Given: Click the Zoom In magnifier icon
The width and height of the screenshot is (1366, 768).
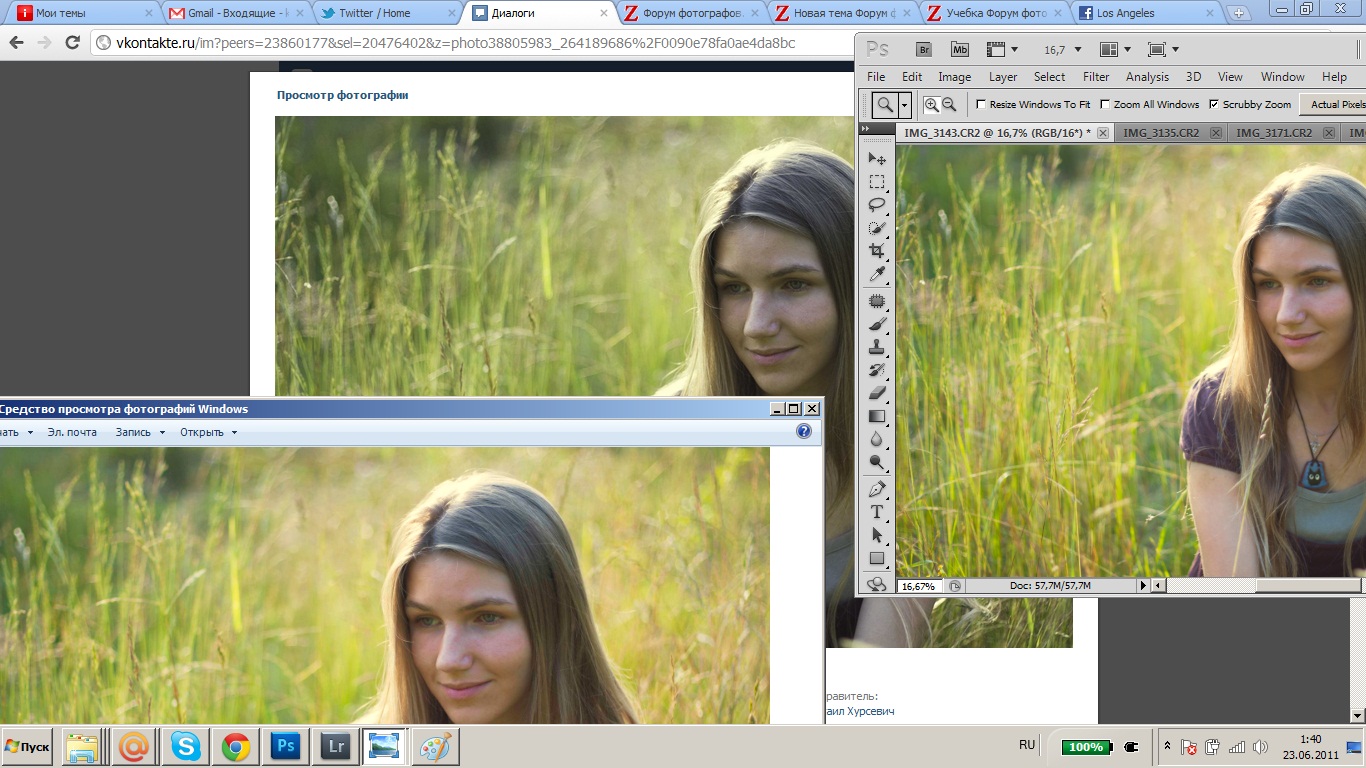Looking at the screenshot, I should tap(931, 104).
